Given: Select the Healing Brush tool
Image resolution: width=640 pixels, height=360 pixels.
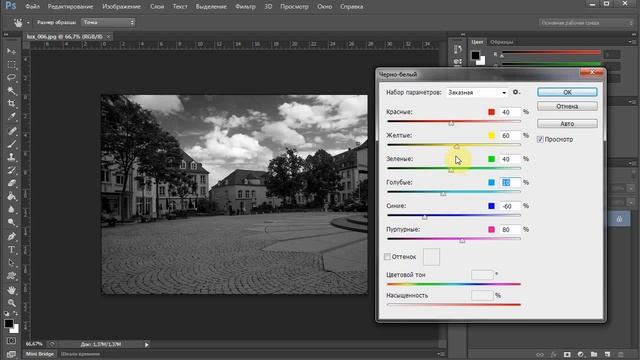Looking at the screenshot, I should coord(11,131).
